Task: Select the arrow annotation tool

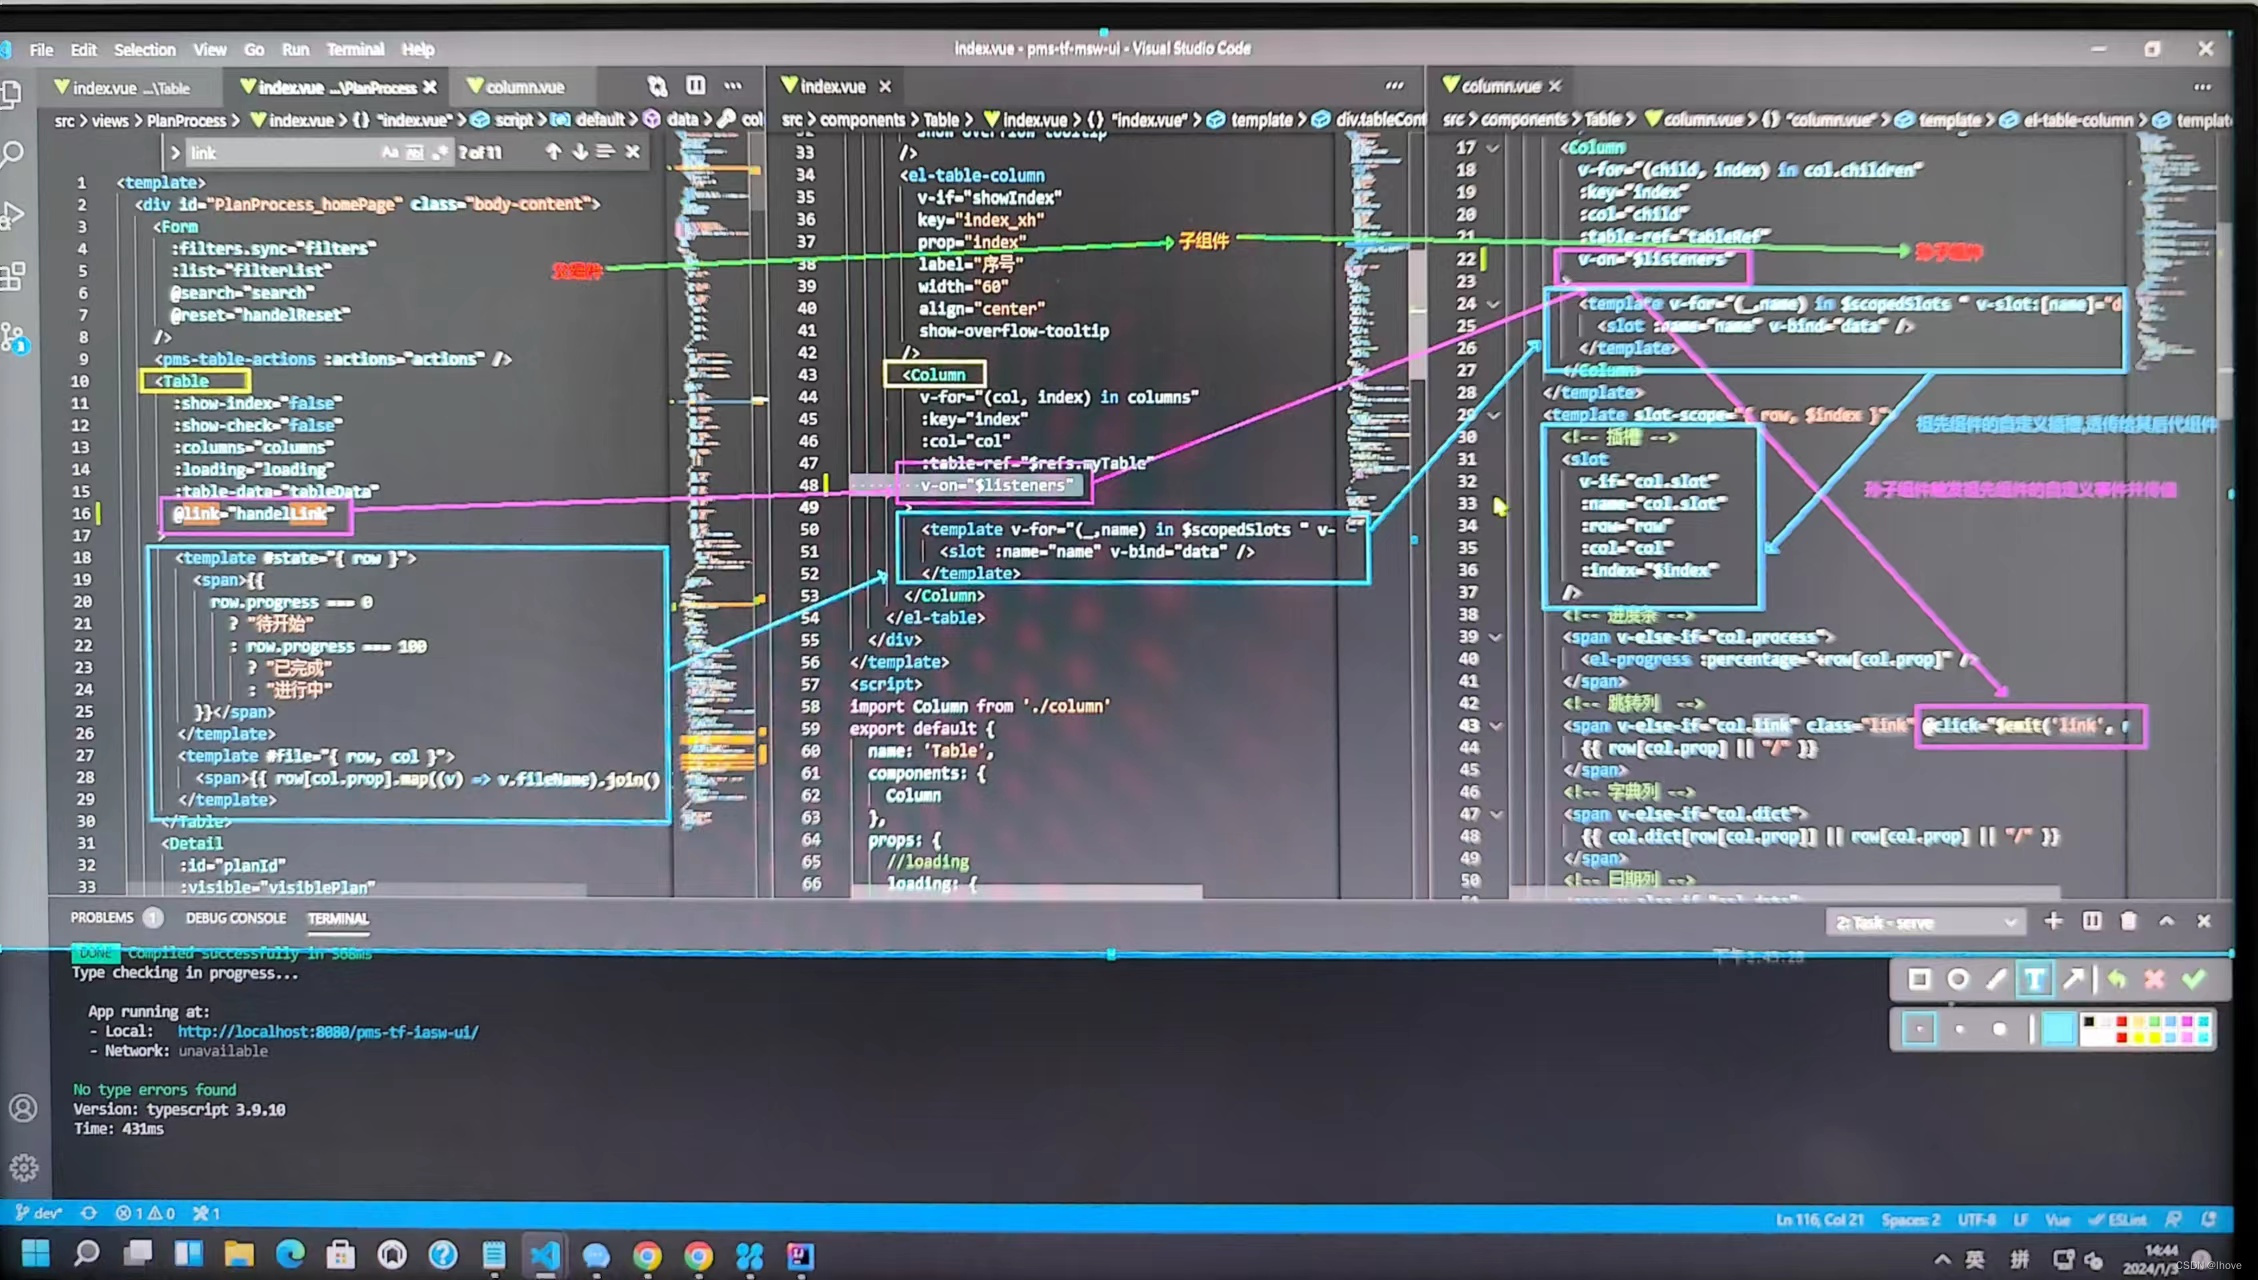Action: [2073, 980]
